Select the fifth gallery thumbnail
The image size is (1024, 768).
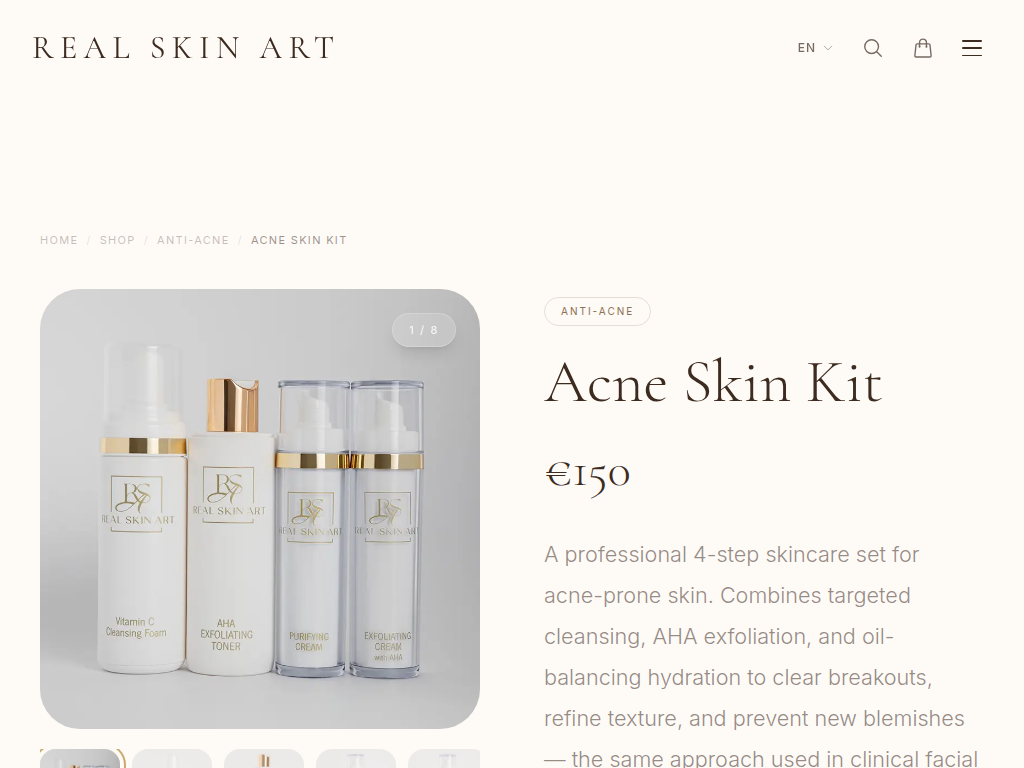coord(444,759)
